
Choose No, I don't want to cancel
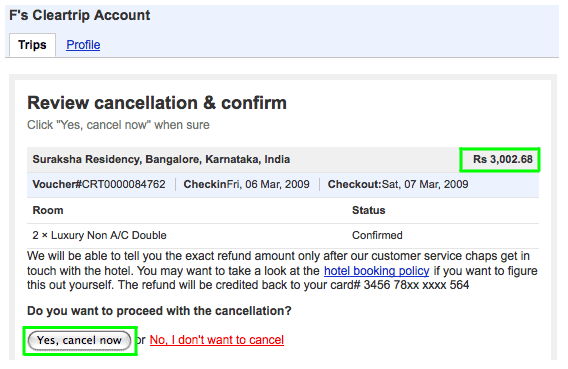[x=217, y=340]
